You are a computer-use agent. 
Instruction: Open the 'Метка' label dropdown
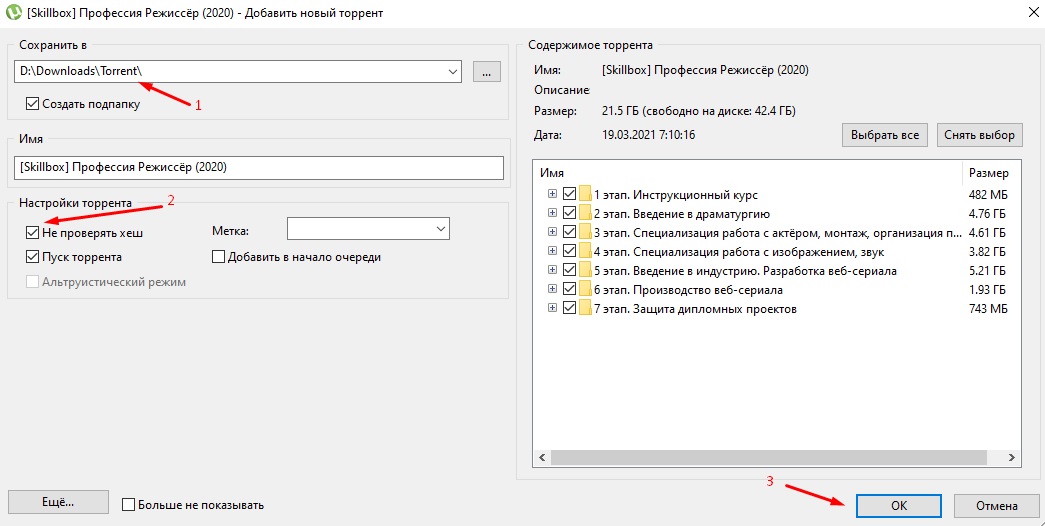click(x=440, y=230)
